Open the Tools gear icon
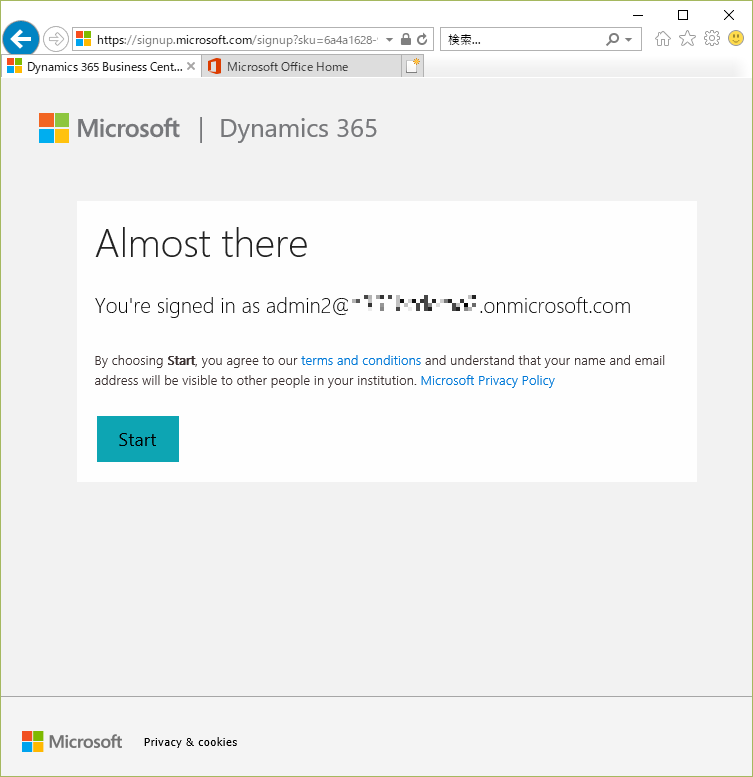753x777 pixels. (712, 38)
